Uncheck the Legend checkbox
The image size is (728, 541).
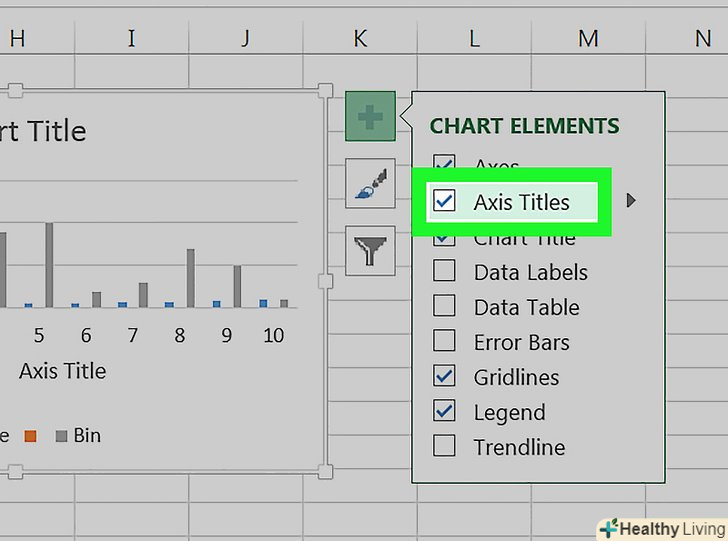pyautogui.click(x=444, y=412)
